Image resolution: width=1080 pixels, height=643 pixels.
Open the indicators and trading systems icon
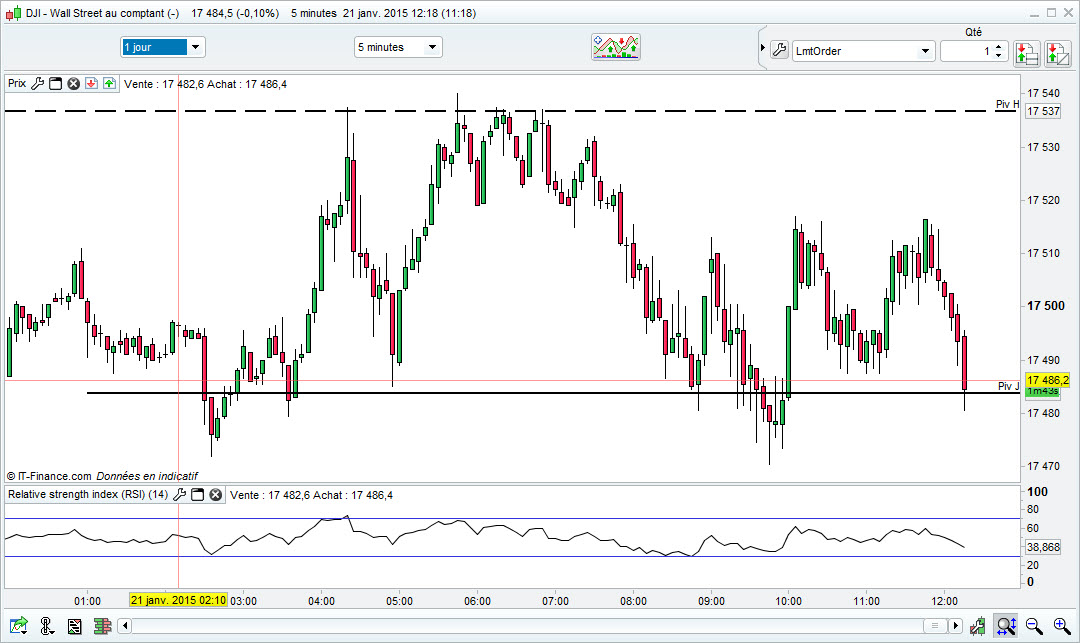pos(616,47)
